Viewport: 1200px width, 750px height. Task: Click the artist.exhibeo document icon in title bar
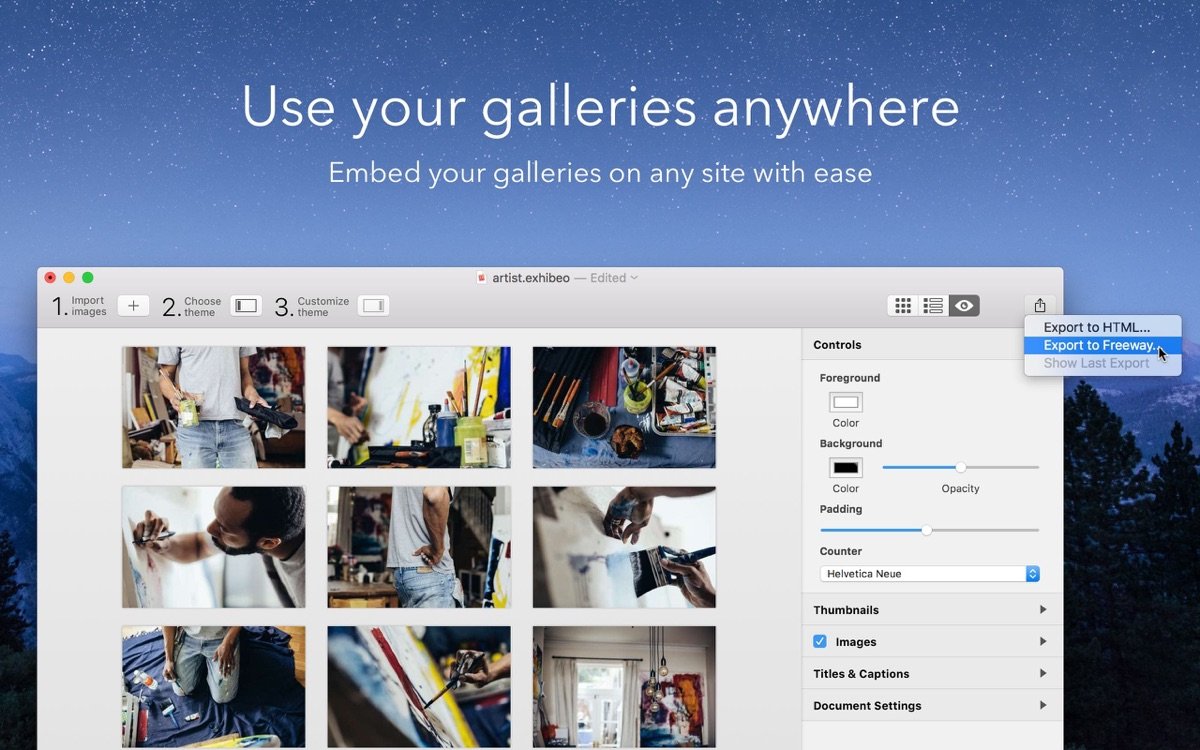482,278
